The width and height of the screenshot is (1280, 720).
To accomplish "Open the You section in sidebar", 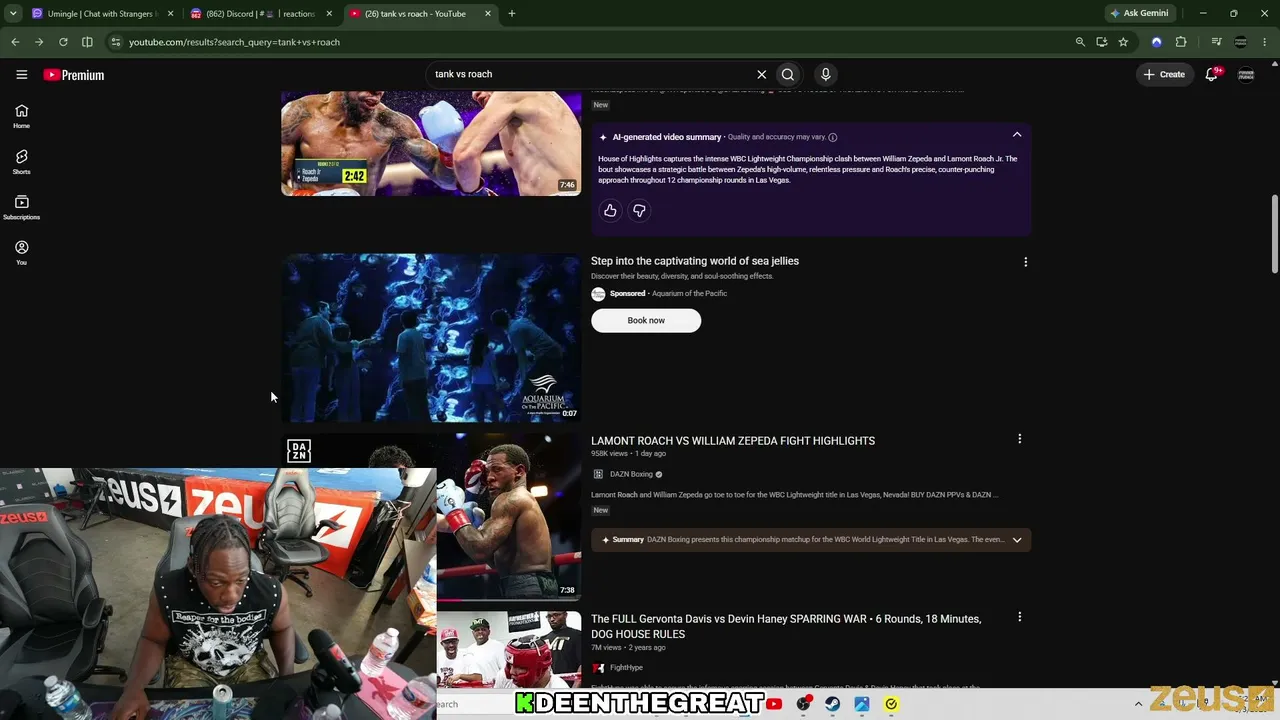I will pyautogui.click(x=21, y=253).
